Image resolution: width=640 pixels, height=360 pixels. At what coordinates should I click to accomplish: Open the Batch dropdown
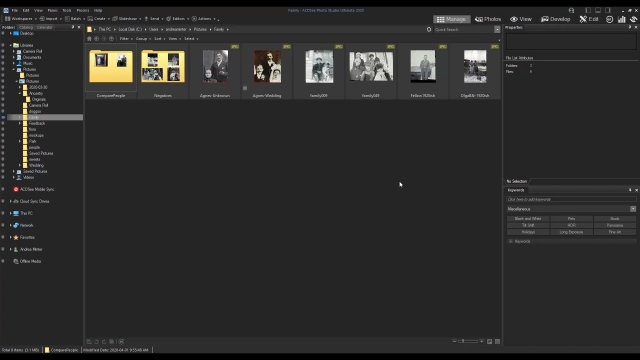tap(75, 19)
